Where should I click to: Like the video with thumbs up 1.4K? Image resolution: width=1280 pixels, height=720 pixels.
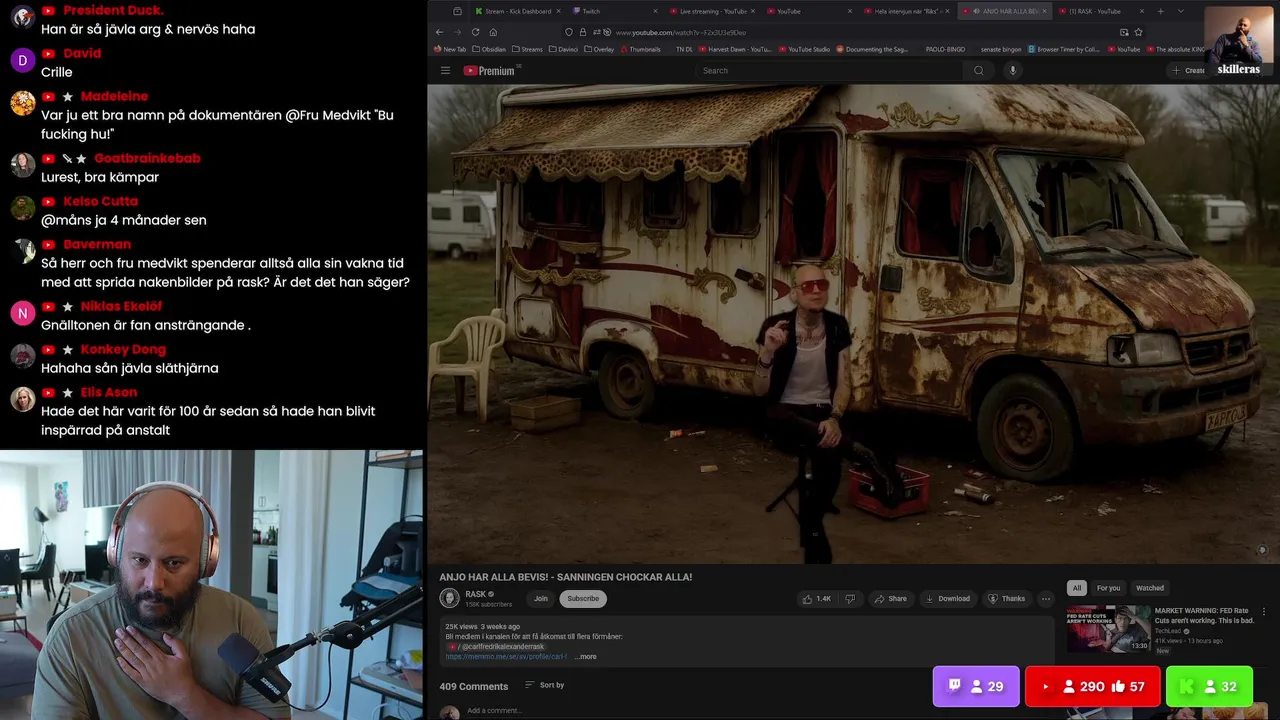(817, 598)
